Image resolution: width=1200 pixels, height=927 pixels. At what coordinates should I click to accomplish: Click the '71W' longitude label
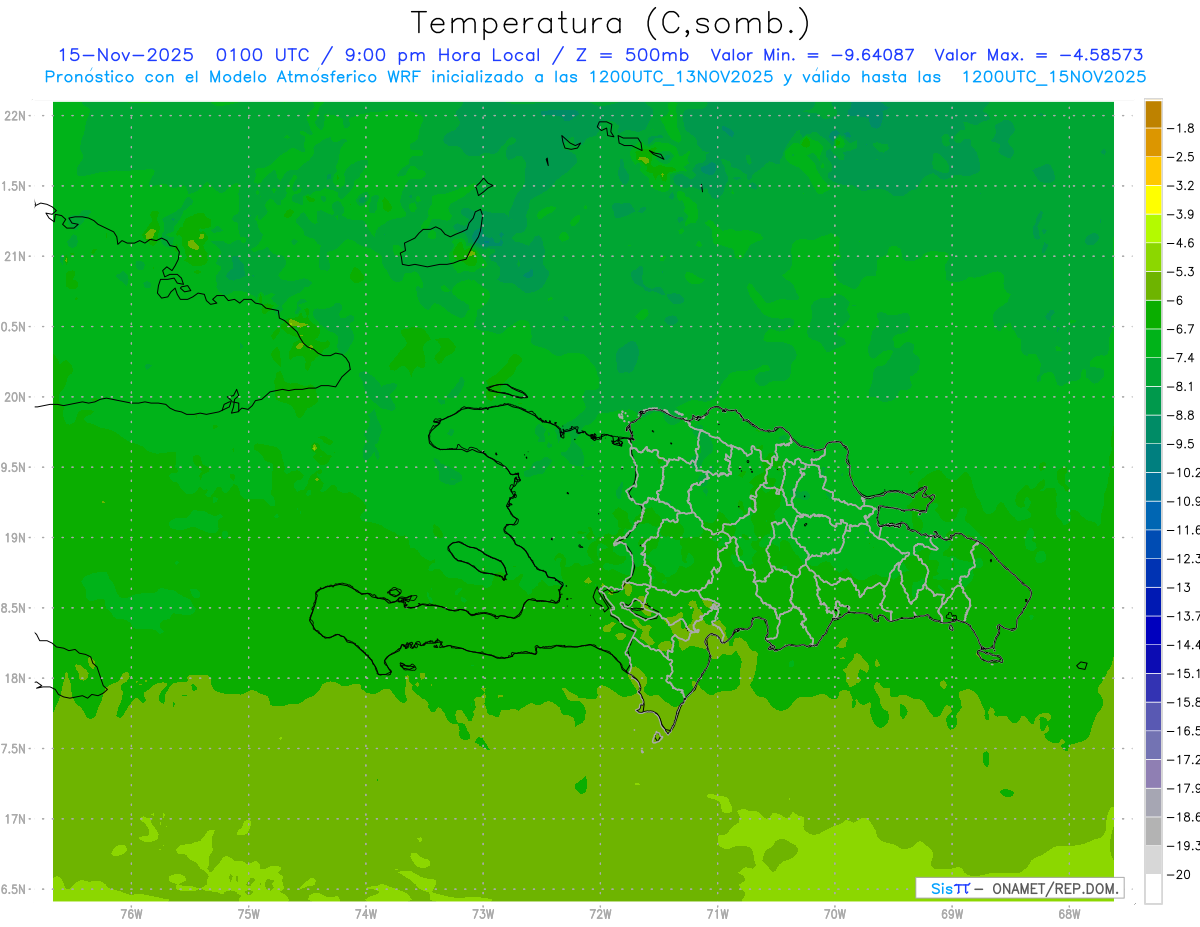(717, 914)
